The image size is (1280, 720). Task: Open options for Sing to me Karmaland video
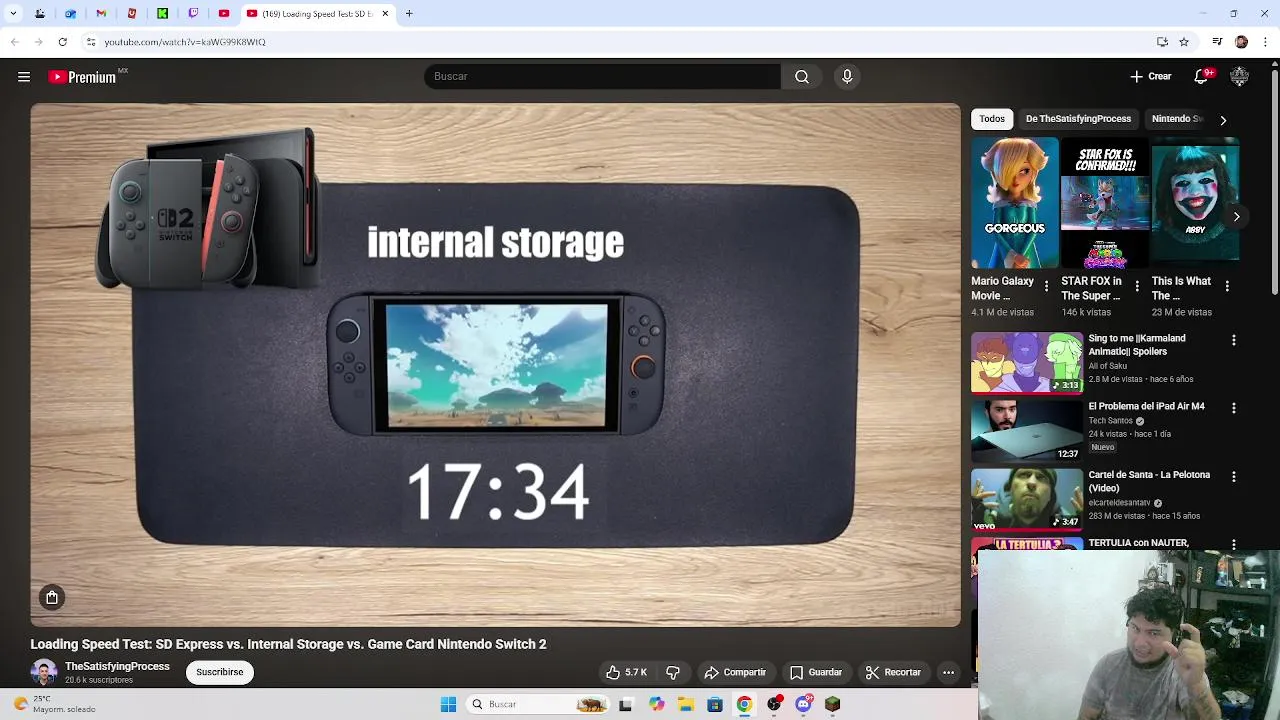tap(1233, 340)
